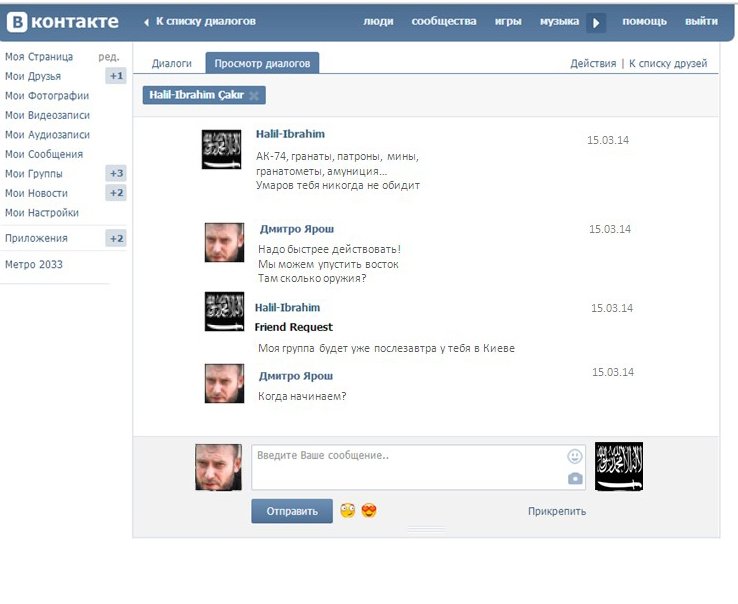738x604 pixels.
Task: Click the camera attach photo icon
Action: [575, 479]
